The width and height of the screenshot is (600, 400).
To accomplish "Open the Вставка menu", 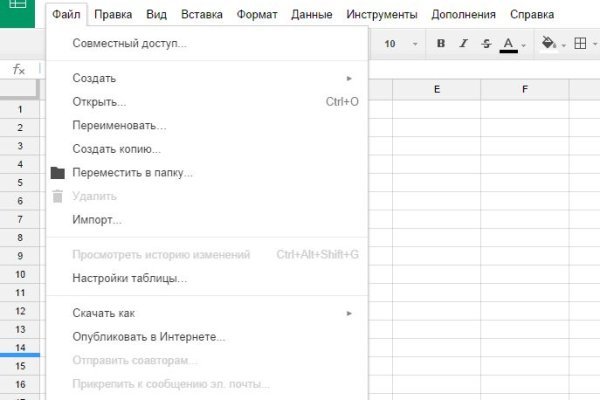I will point(203,15).
